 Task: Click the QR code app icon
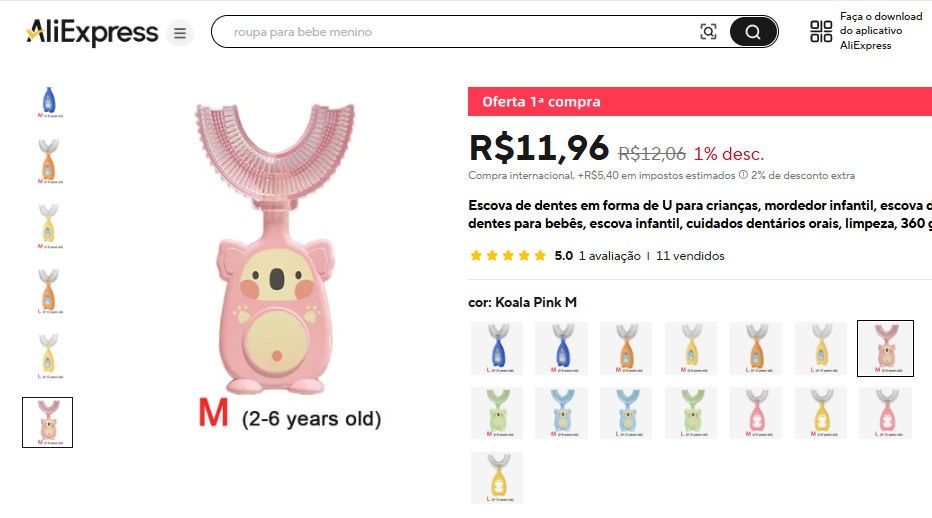(821, 32)
